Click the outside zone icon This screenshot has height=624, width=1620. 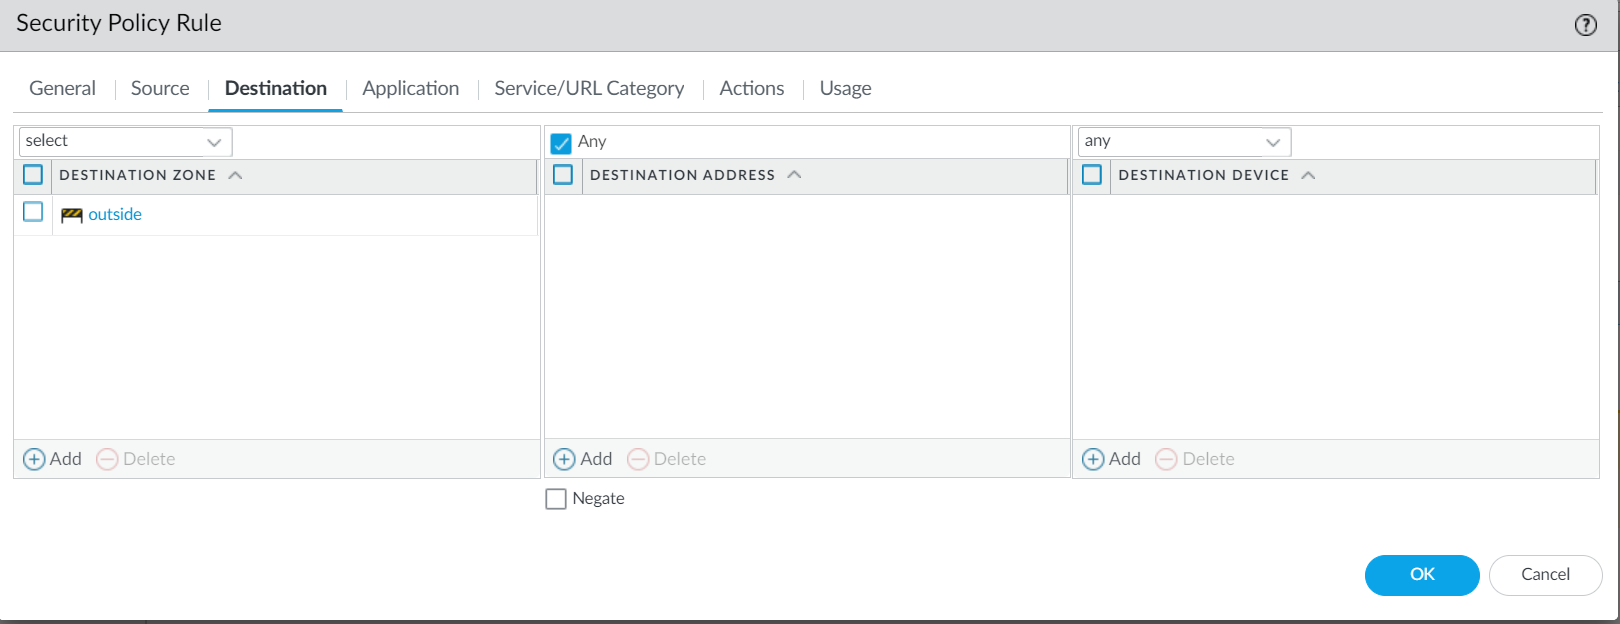[x=71, y=215]
